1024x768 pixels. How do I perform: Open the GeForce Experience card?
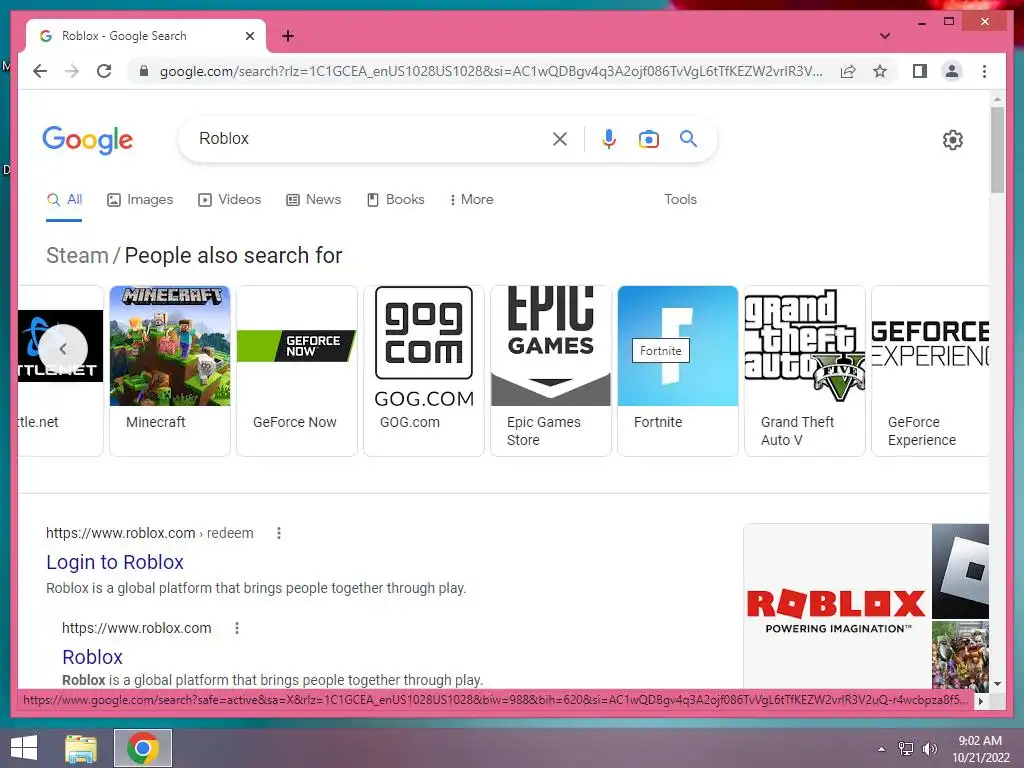(x=930, y=370)
